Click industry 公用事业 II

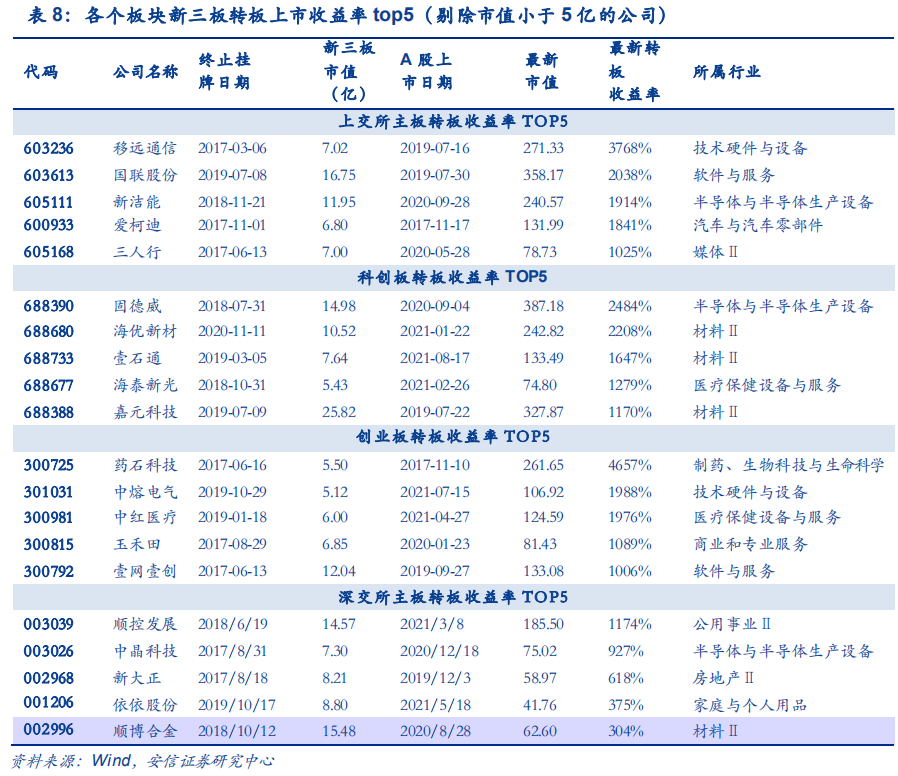tap(732, 624)
